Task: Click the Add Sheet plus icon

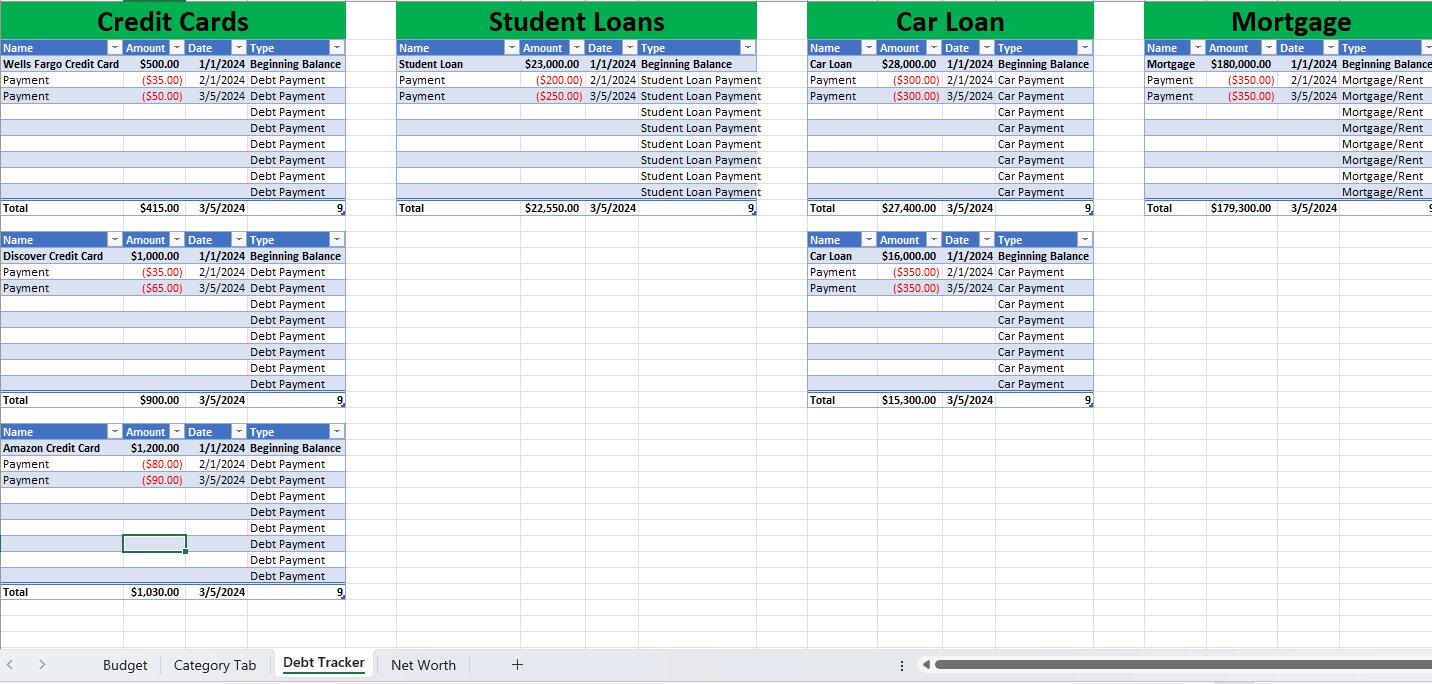Action: click(517, 664)
